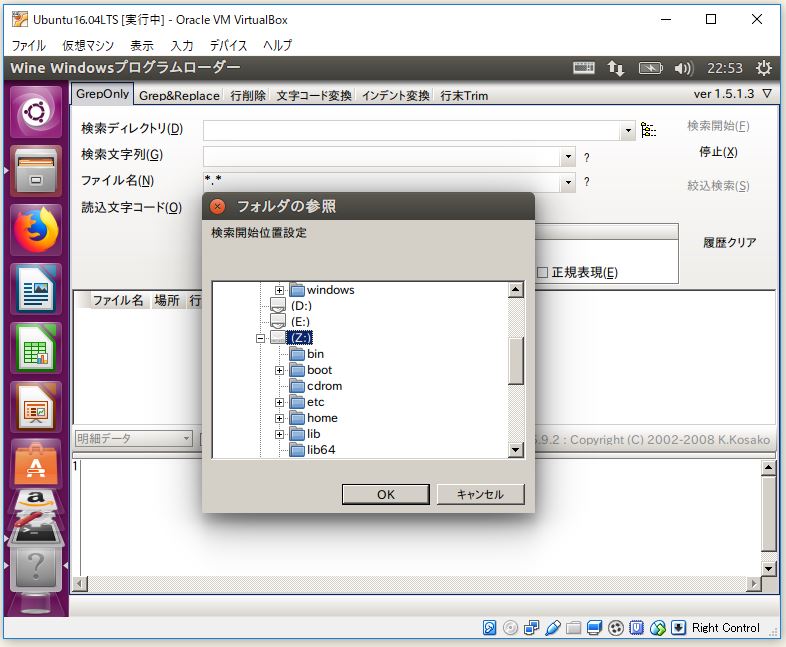The height and width of the screenshot is (647, 786).
Task: Open ファイル名 dropdown arrow
Action: click(x=568, y=182)
